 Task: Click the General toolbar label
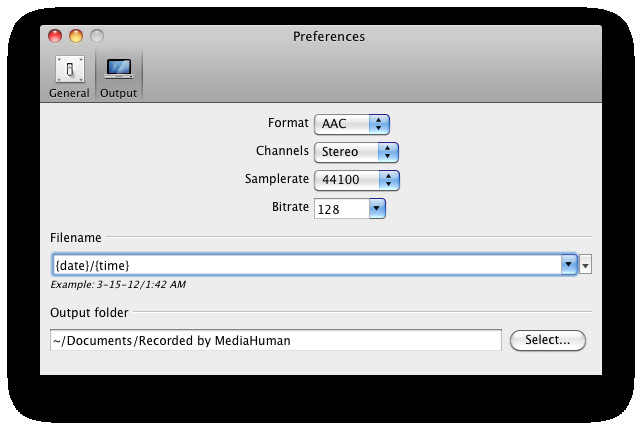click(x=69, y=93)
